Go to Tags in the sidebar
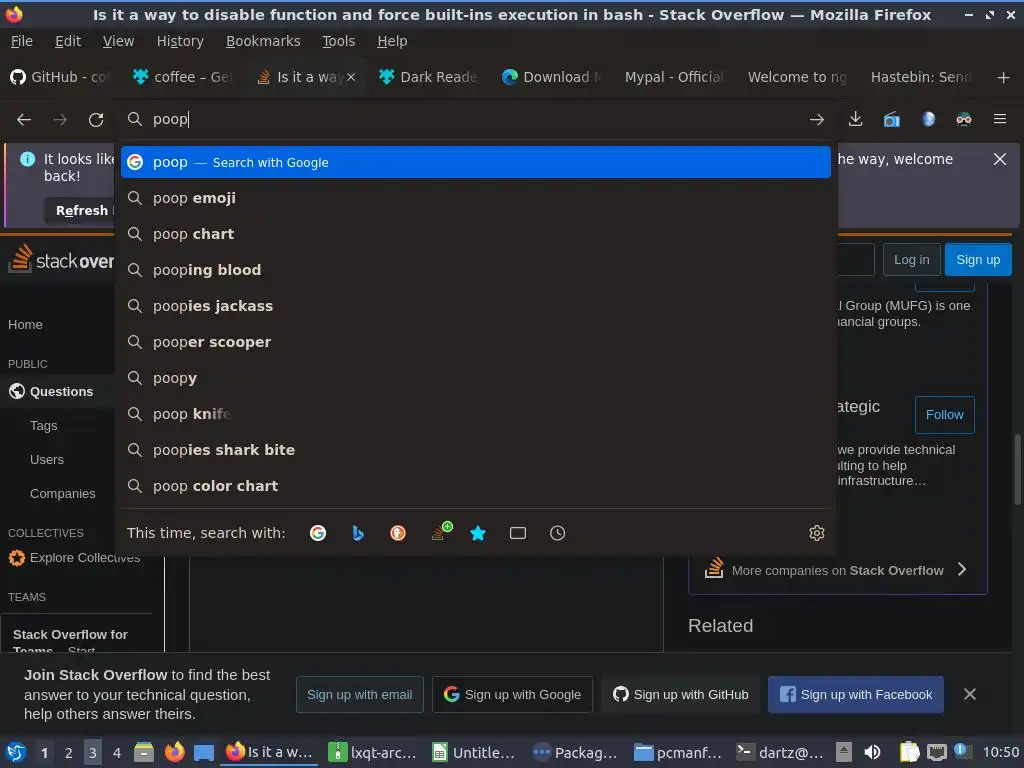 [44, 426]
